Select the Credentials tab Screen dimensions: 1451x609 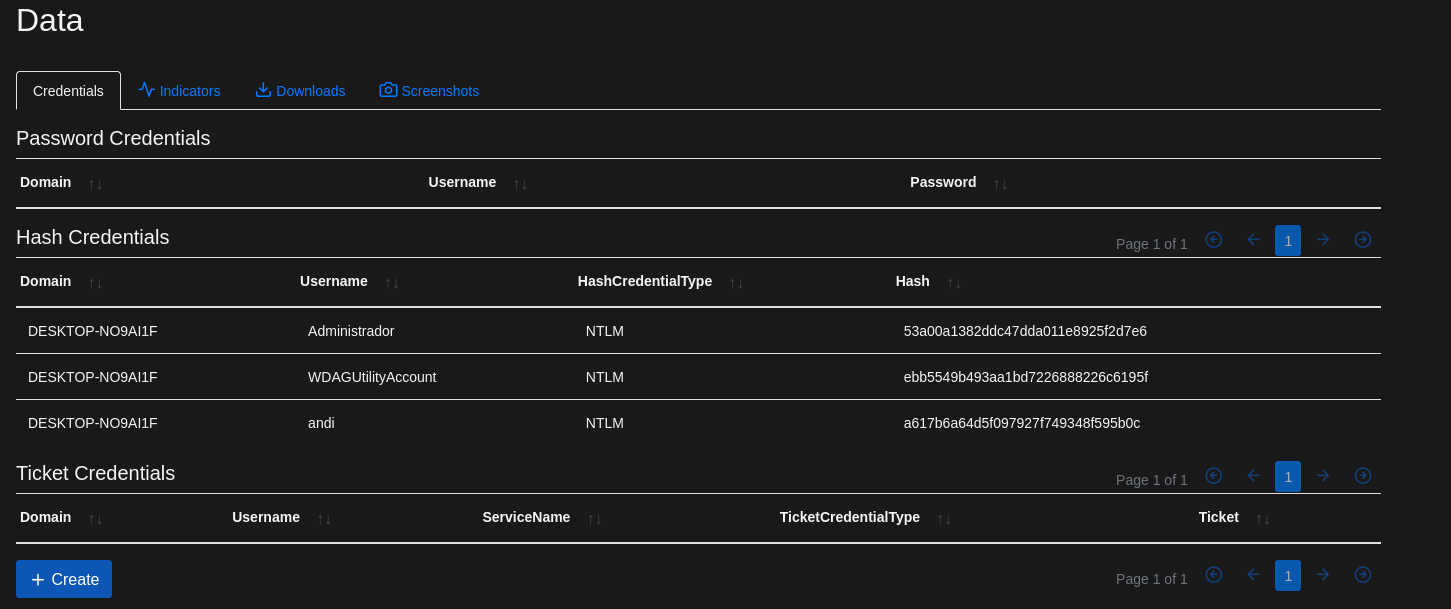[68, 91]
